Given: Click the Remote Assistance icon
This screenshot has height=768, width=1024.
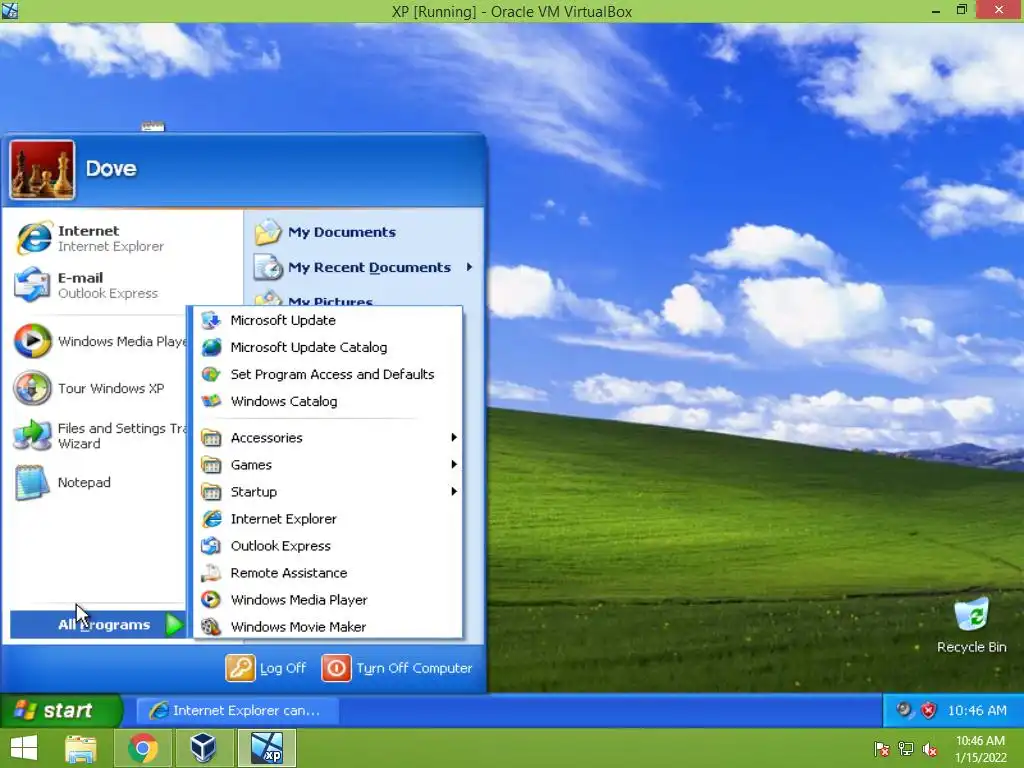Looking at the screenshot, I should point(211,573).
